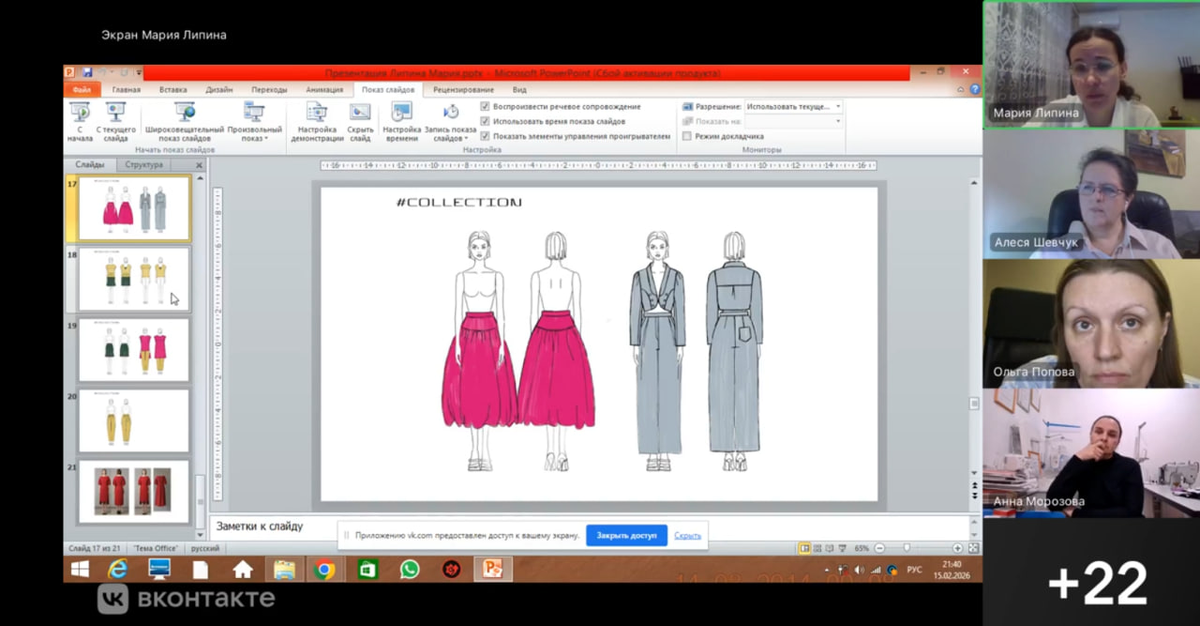Open rehearse timings (Настройка времени)
The height and width of the screenshot is (626, 1200).
(402, 119)
